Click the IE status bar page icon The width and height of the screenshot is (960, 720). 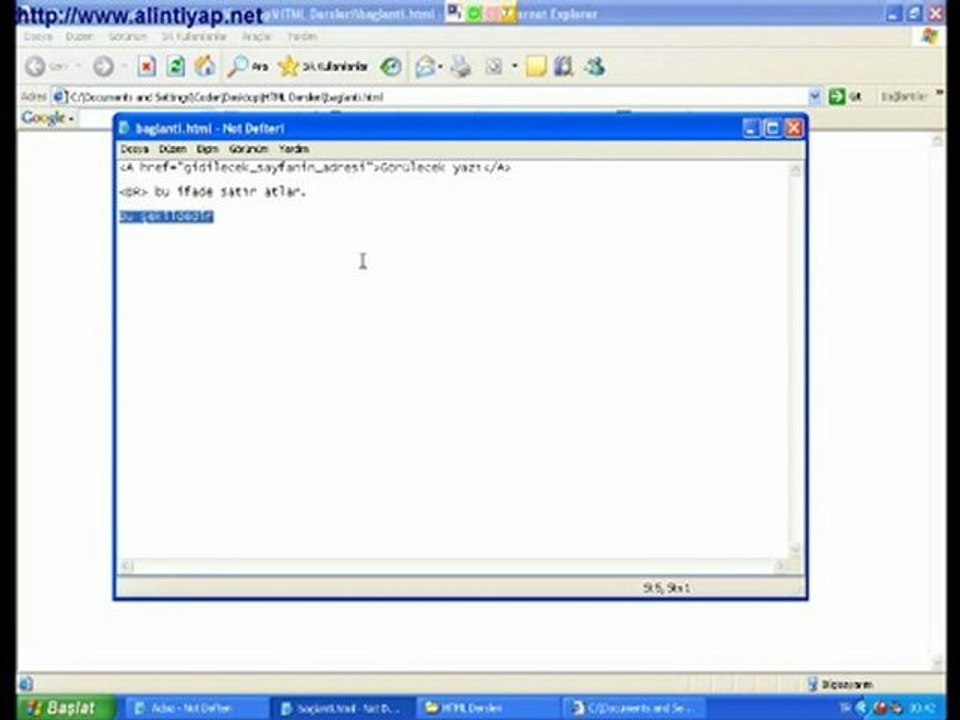point(26,683)
